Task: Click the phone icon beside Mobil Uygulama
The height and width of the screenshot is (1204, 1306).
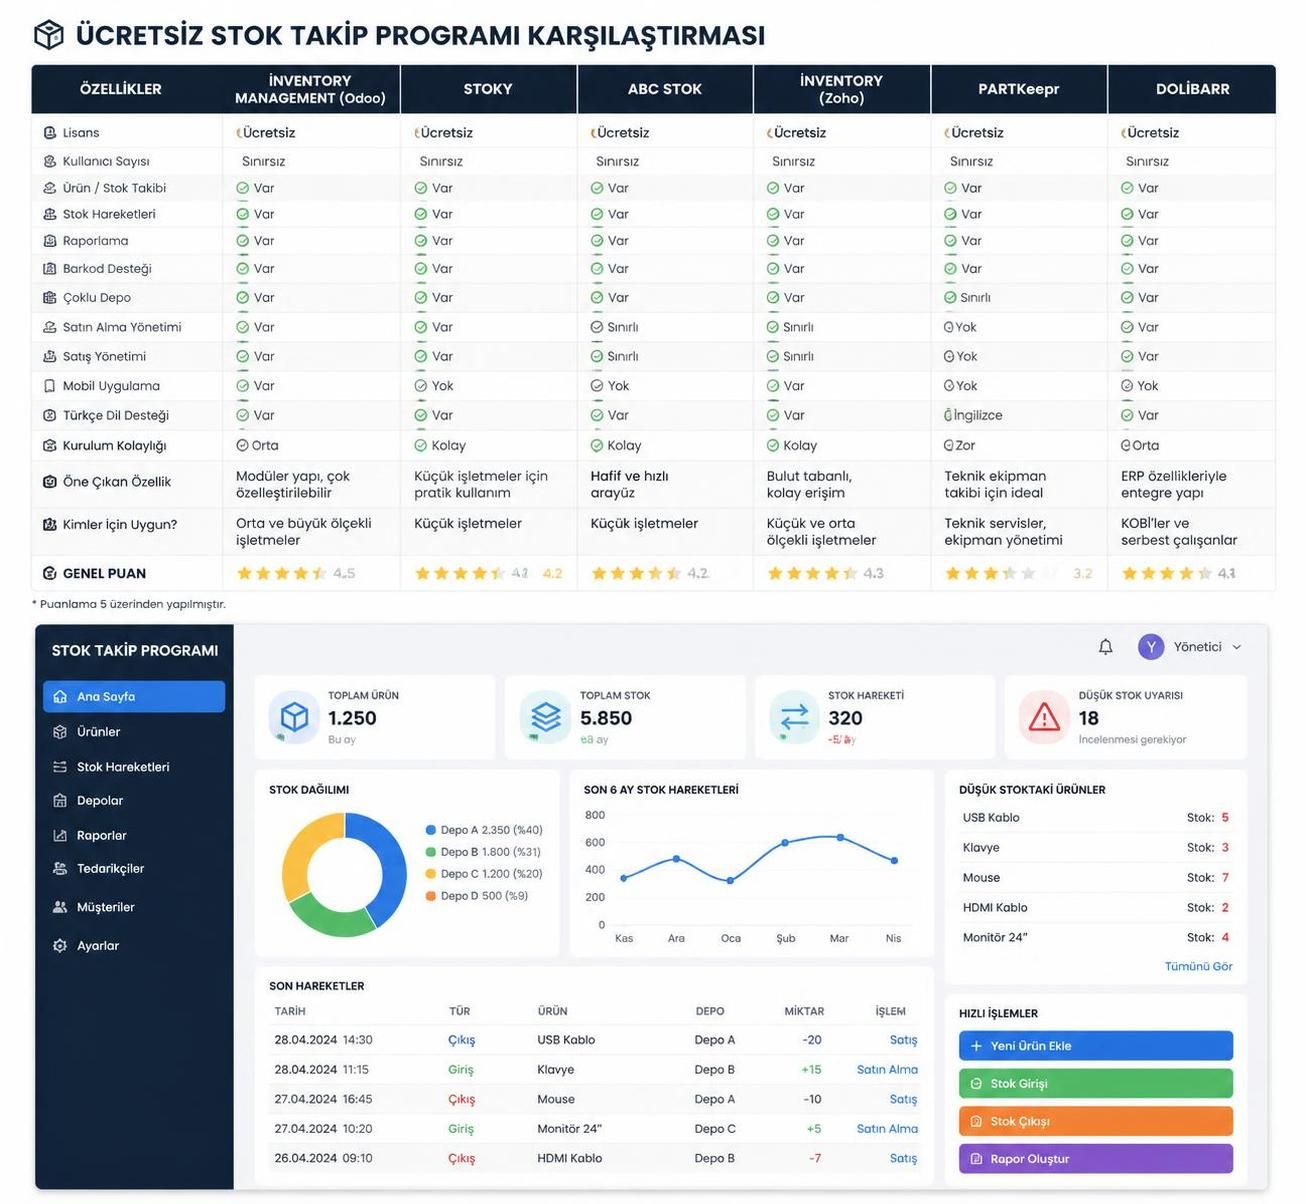Action: (x=50, y=386)
